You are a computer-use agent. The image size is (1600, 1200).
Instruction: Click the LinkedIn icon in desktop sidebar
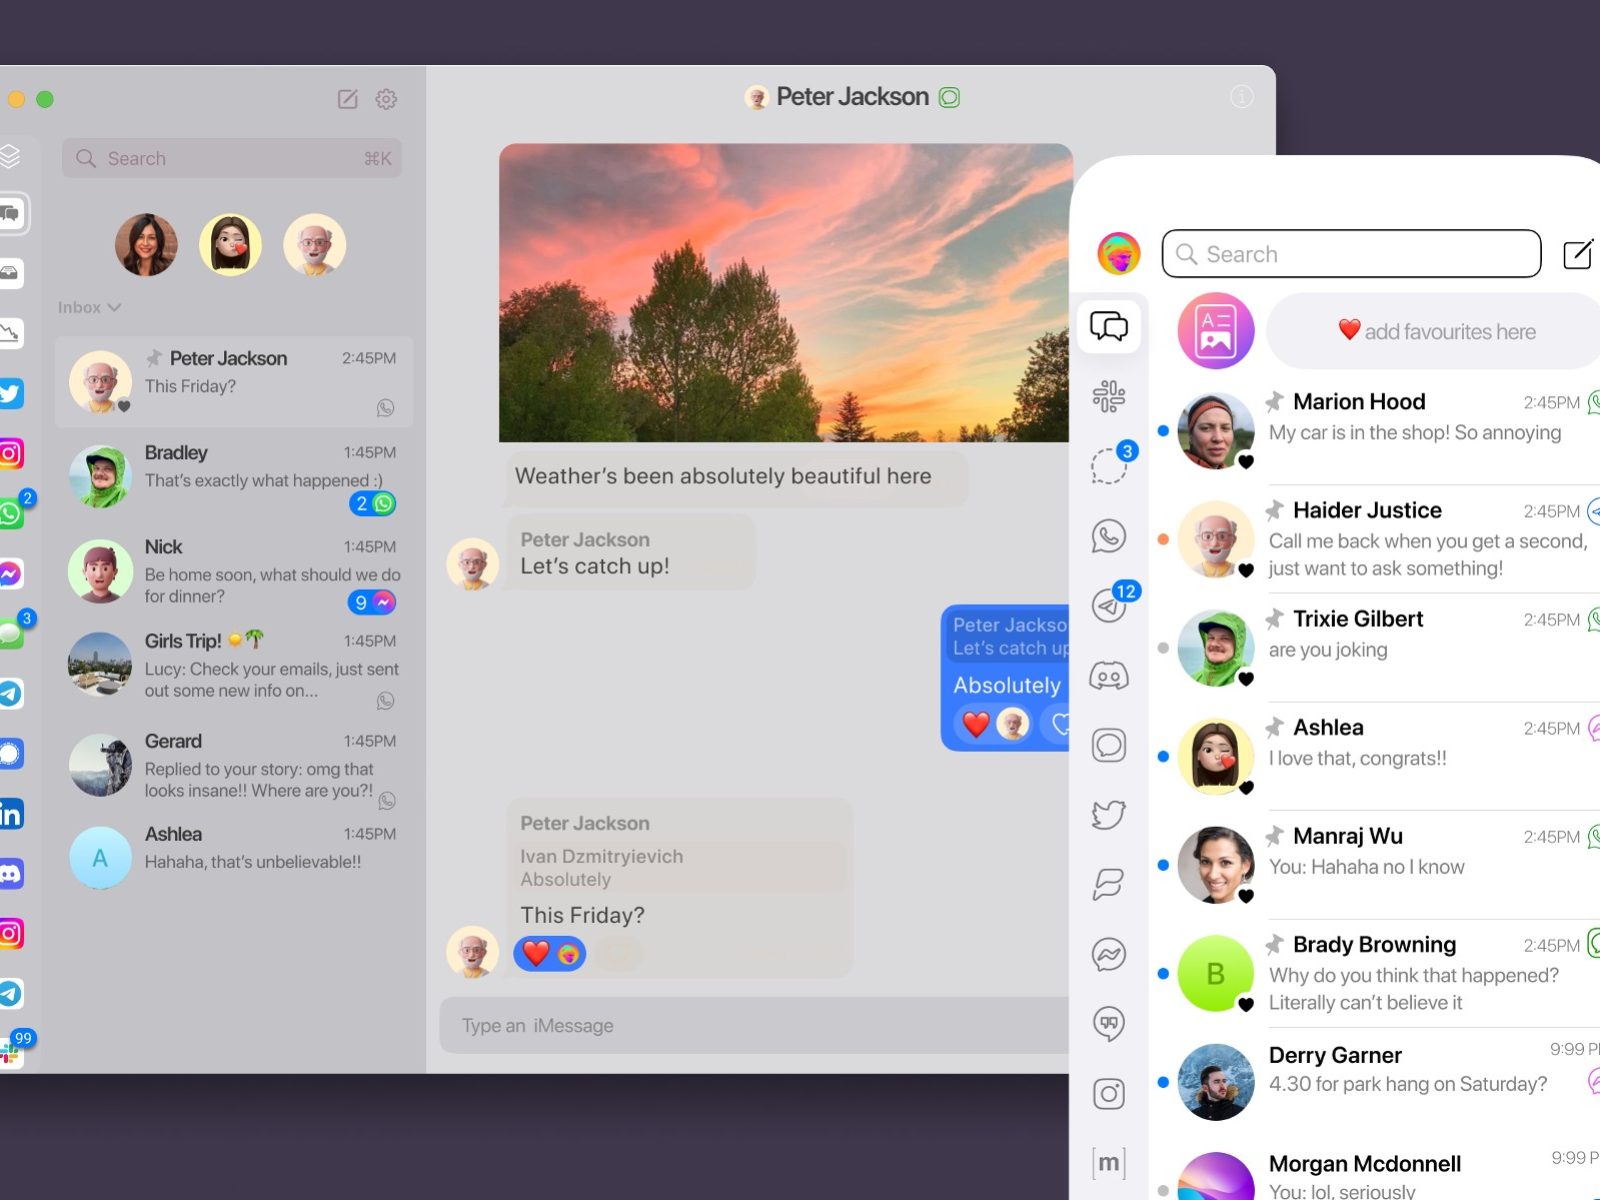click(11, 814)
